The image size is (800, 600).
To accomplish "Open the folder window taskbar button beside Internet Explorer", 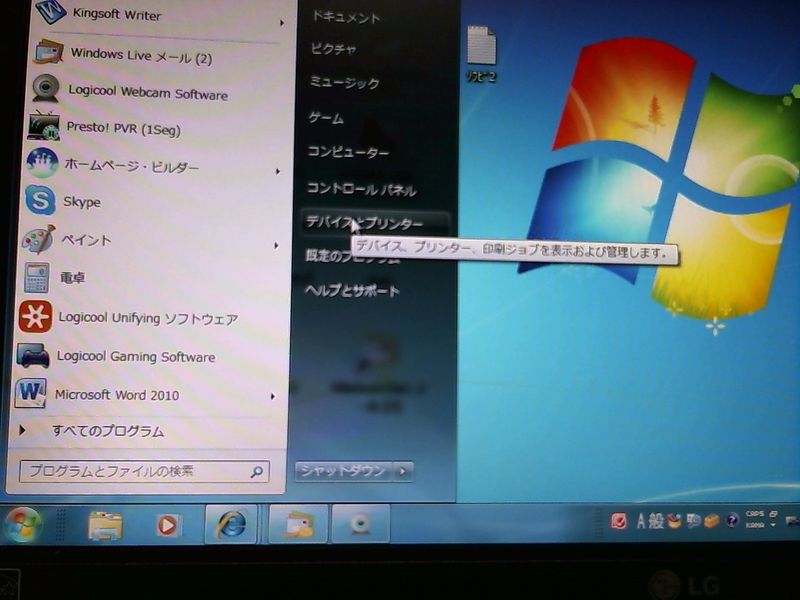I will tap(298, 524).
